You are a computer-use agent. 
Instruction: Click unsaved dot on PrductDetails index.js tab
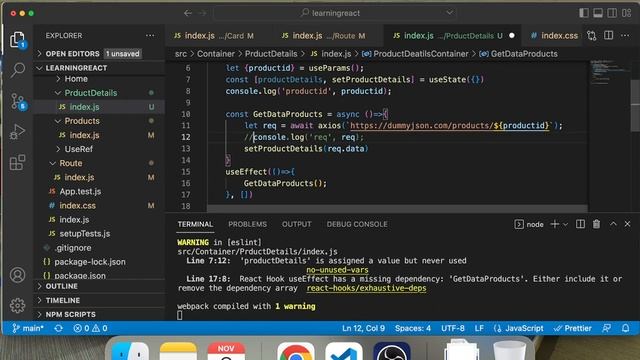pos(512,36)
